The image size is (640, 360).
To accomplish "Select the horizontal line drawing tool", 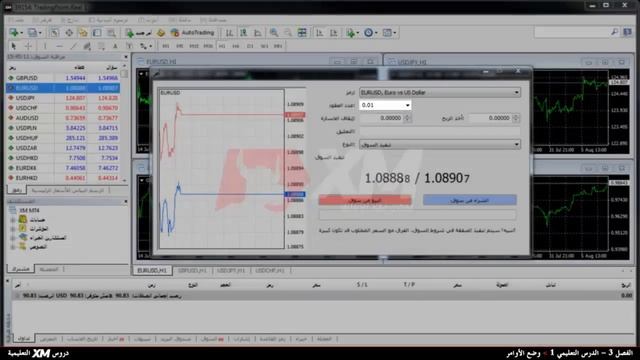I will [59, 46].
